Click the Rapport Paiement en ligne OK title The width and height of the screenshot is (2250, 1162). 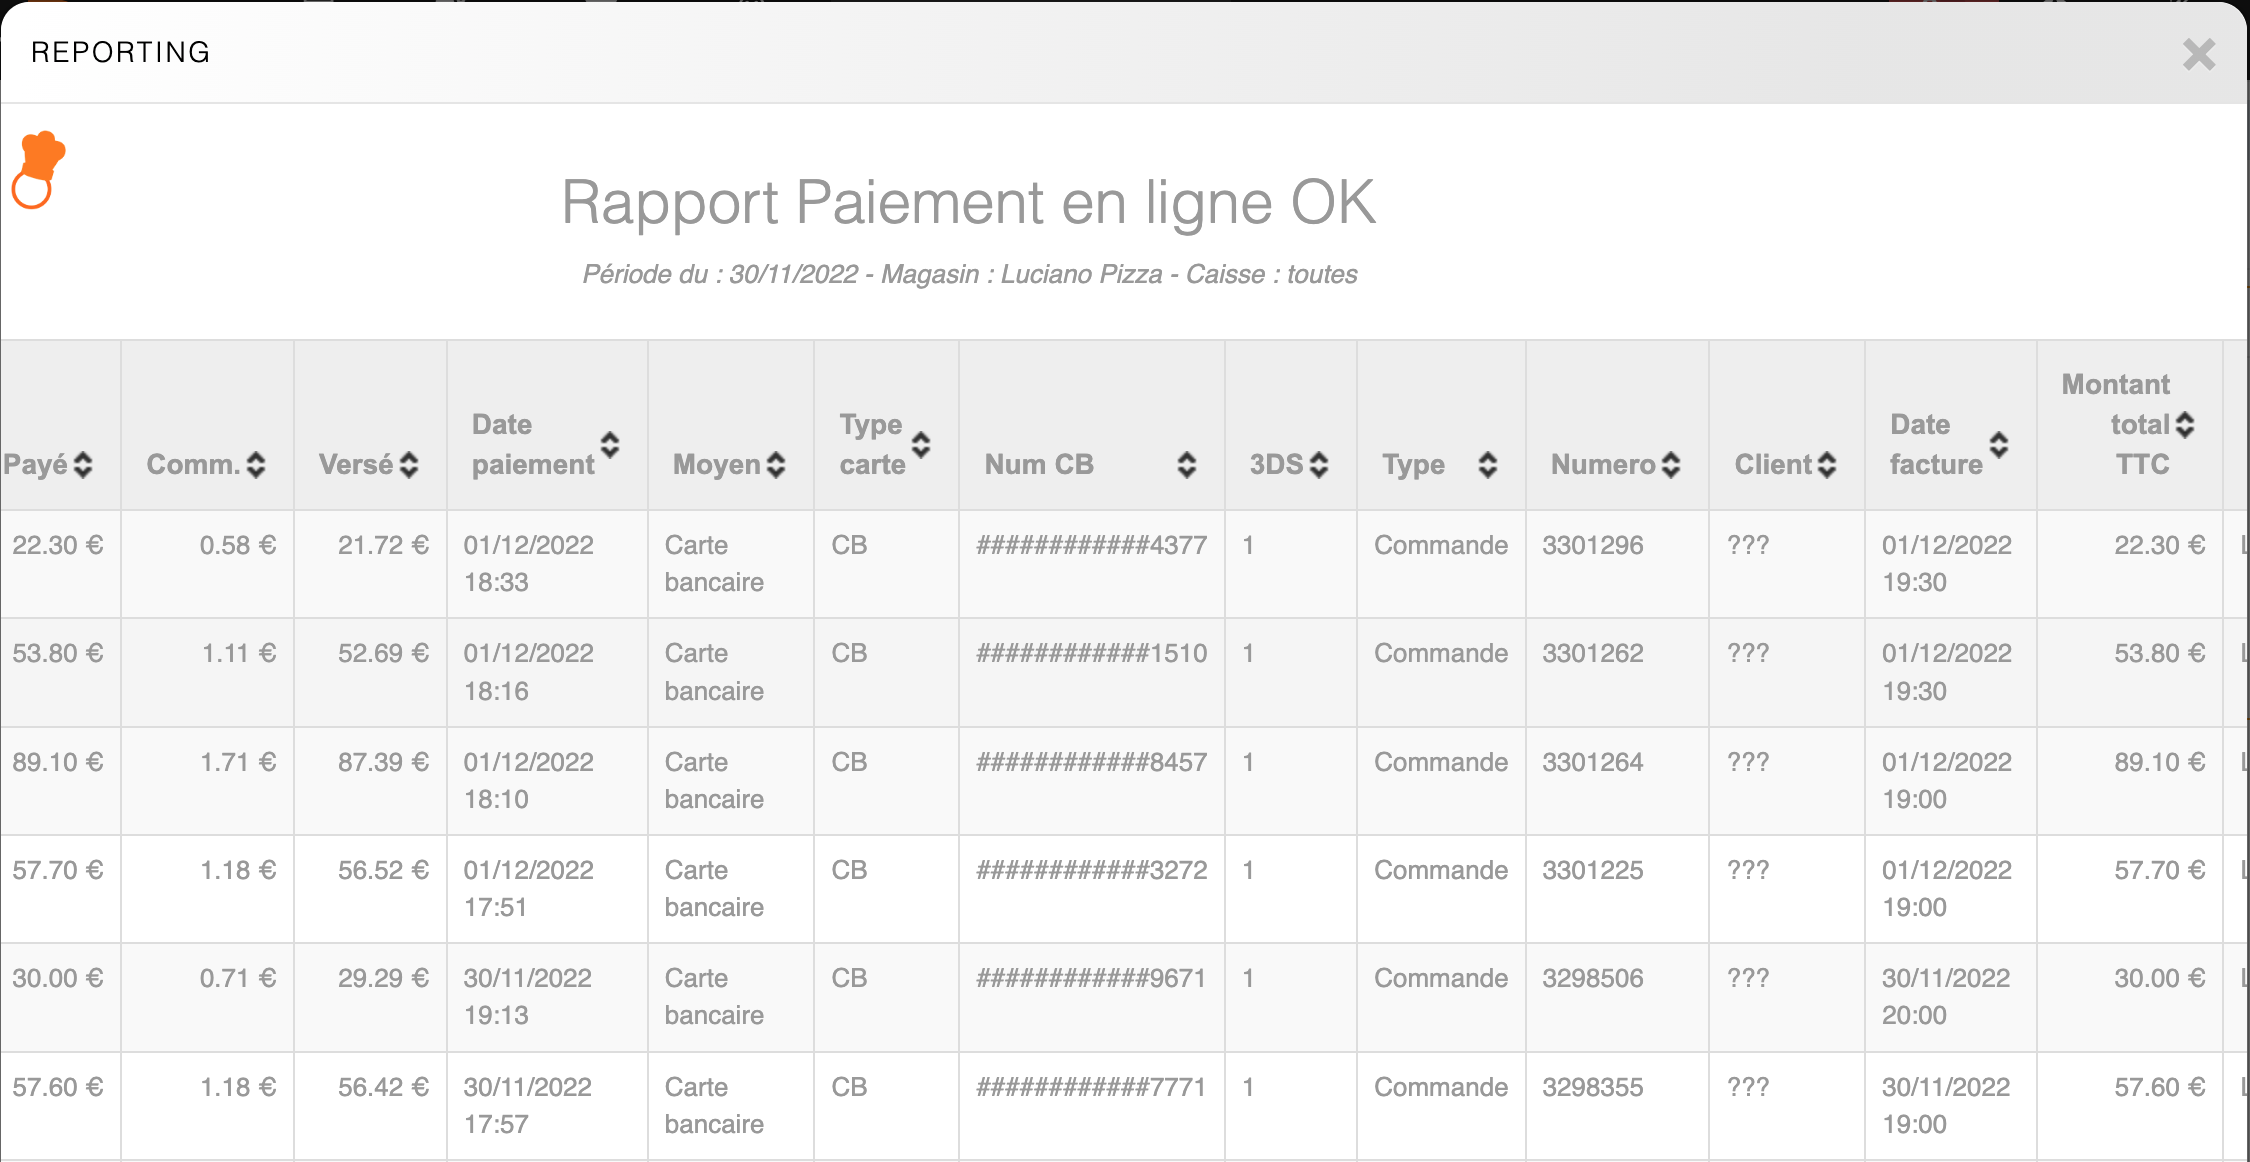[968, 203]
